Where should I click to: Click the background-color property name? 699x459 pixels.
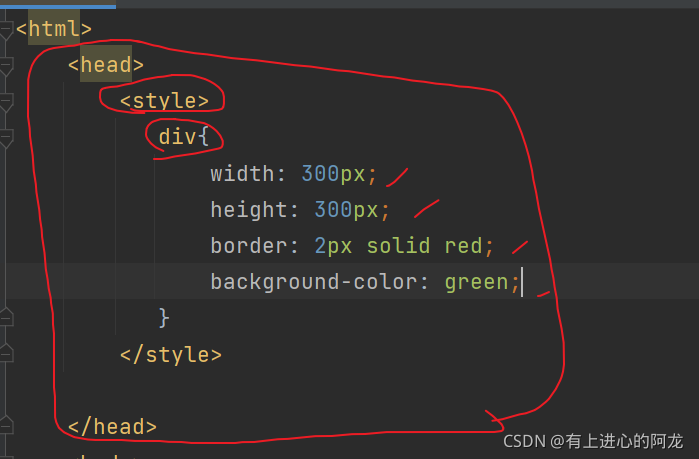[313, 282]
